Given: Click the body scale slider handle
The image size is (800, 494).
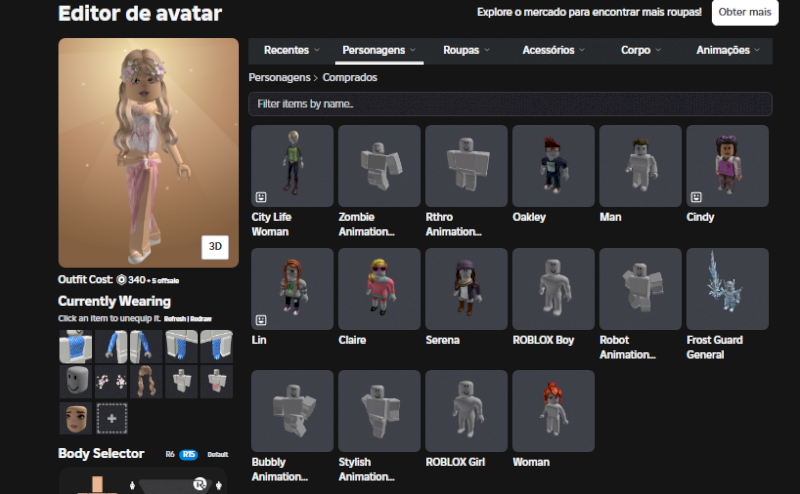Looking at the screenshot, I should (x=199, y=484).
